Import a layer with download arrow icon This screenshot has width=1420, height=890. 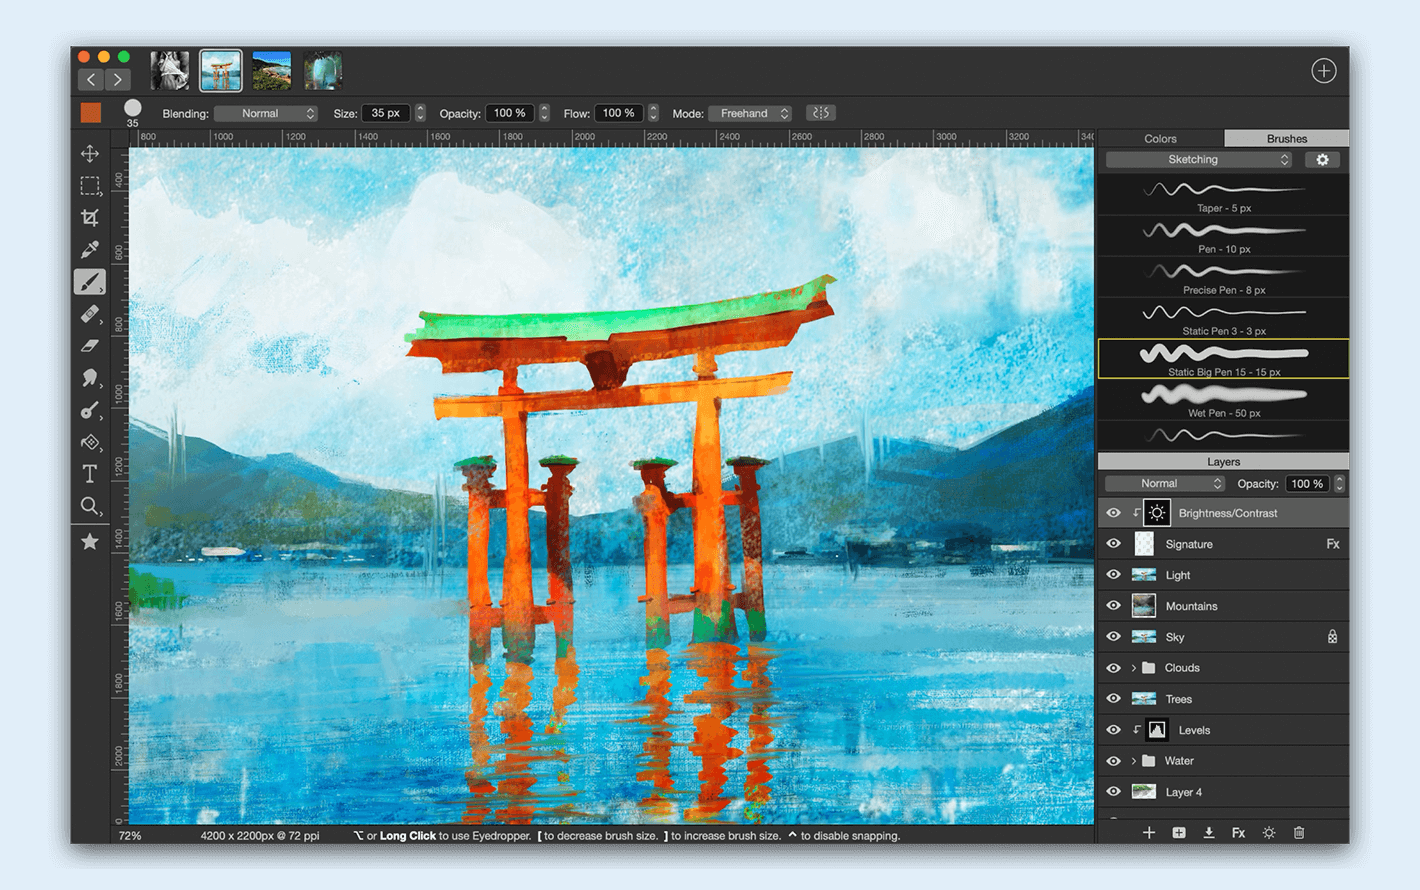(1209, 832)
